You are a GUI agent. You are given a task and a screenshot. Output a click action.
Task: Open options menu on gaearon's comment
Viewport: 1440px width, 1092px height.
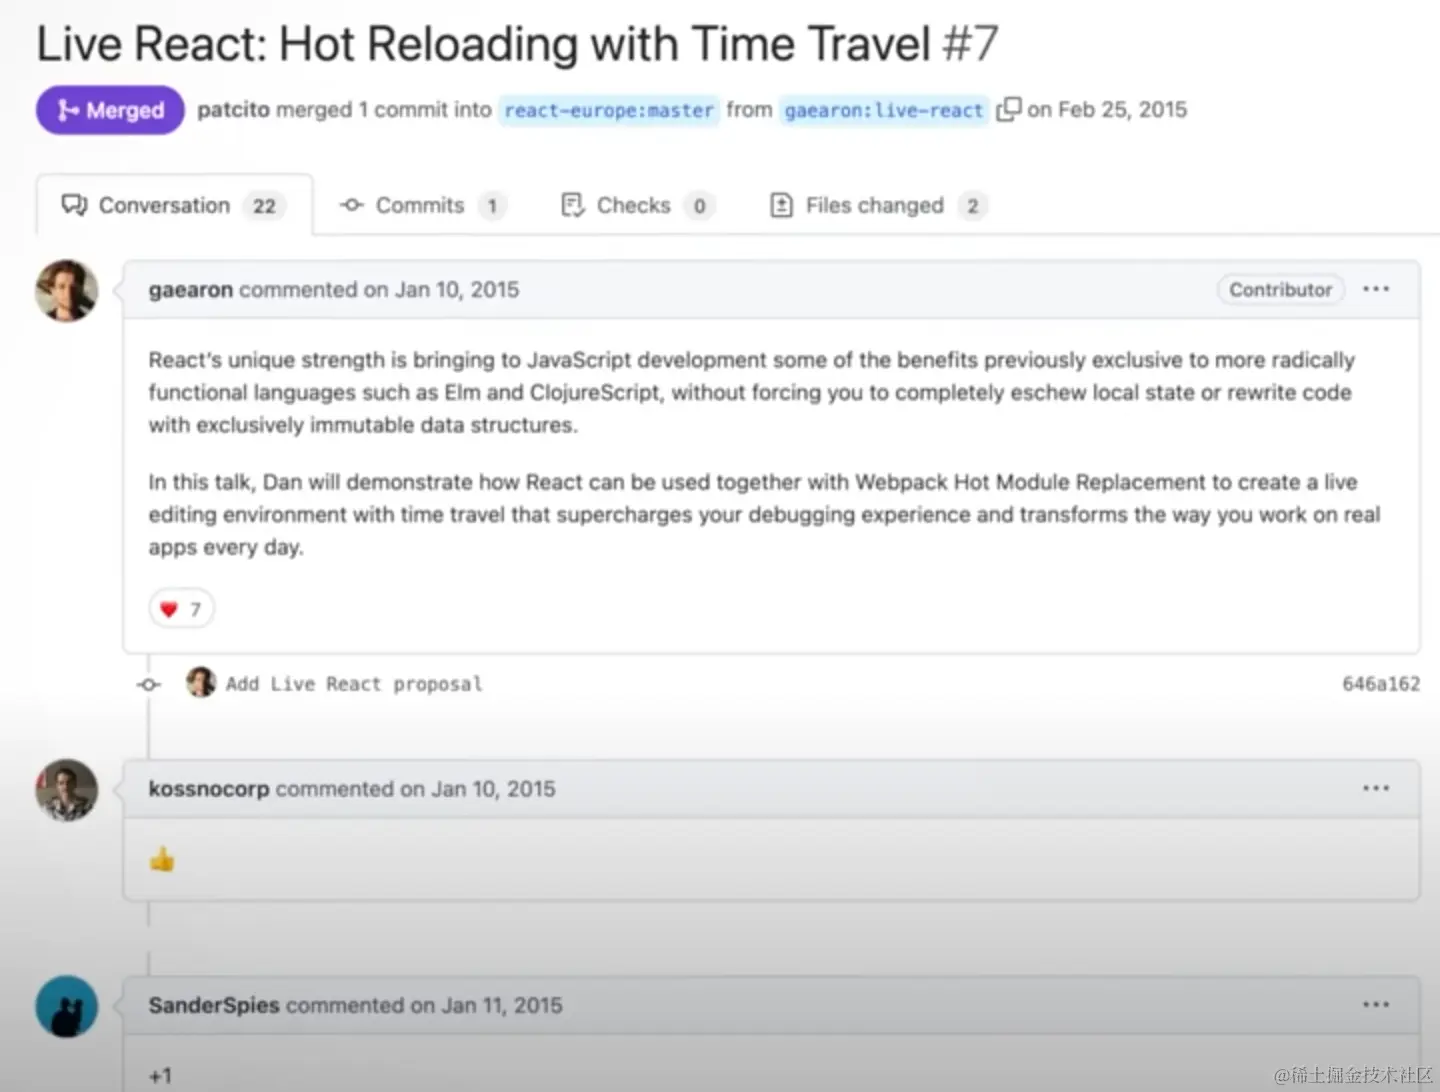[x=1376, y=289]
